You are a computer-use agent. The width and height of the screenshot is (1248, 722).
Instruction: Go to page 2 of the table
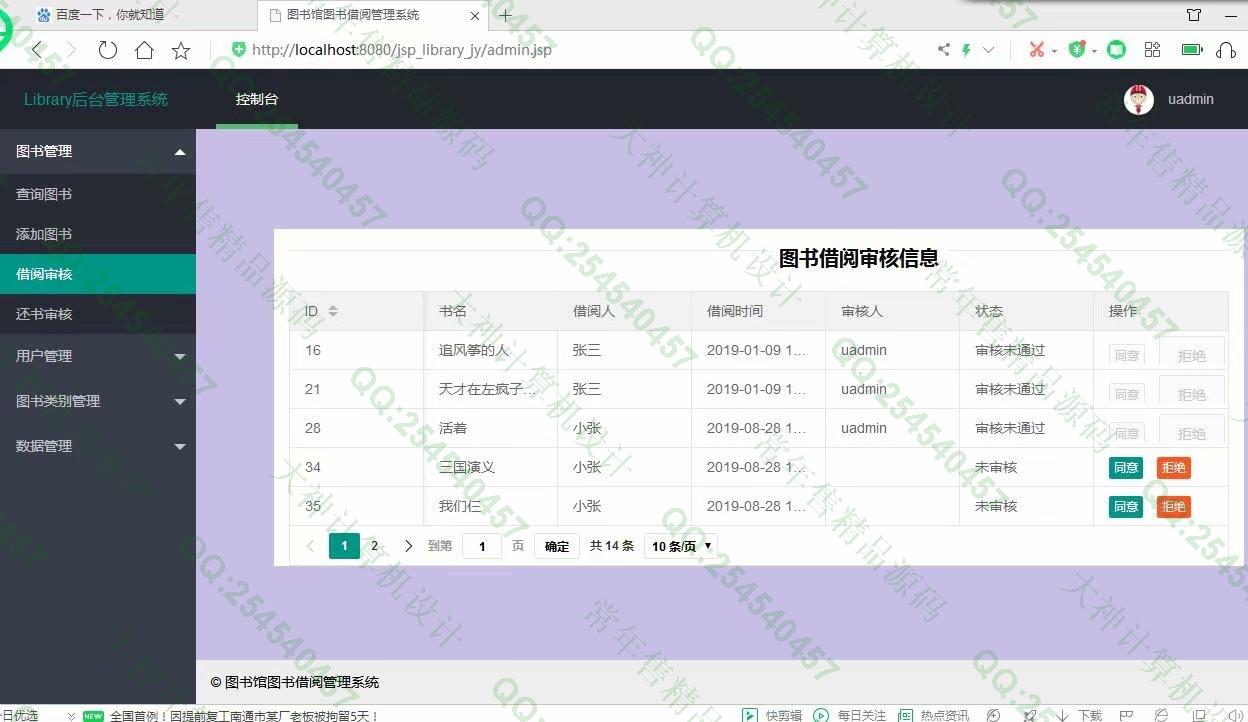click(374, 546)
